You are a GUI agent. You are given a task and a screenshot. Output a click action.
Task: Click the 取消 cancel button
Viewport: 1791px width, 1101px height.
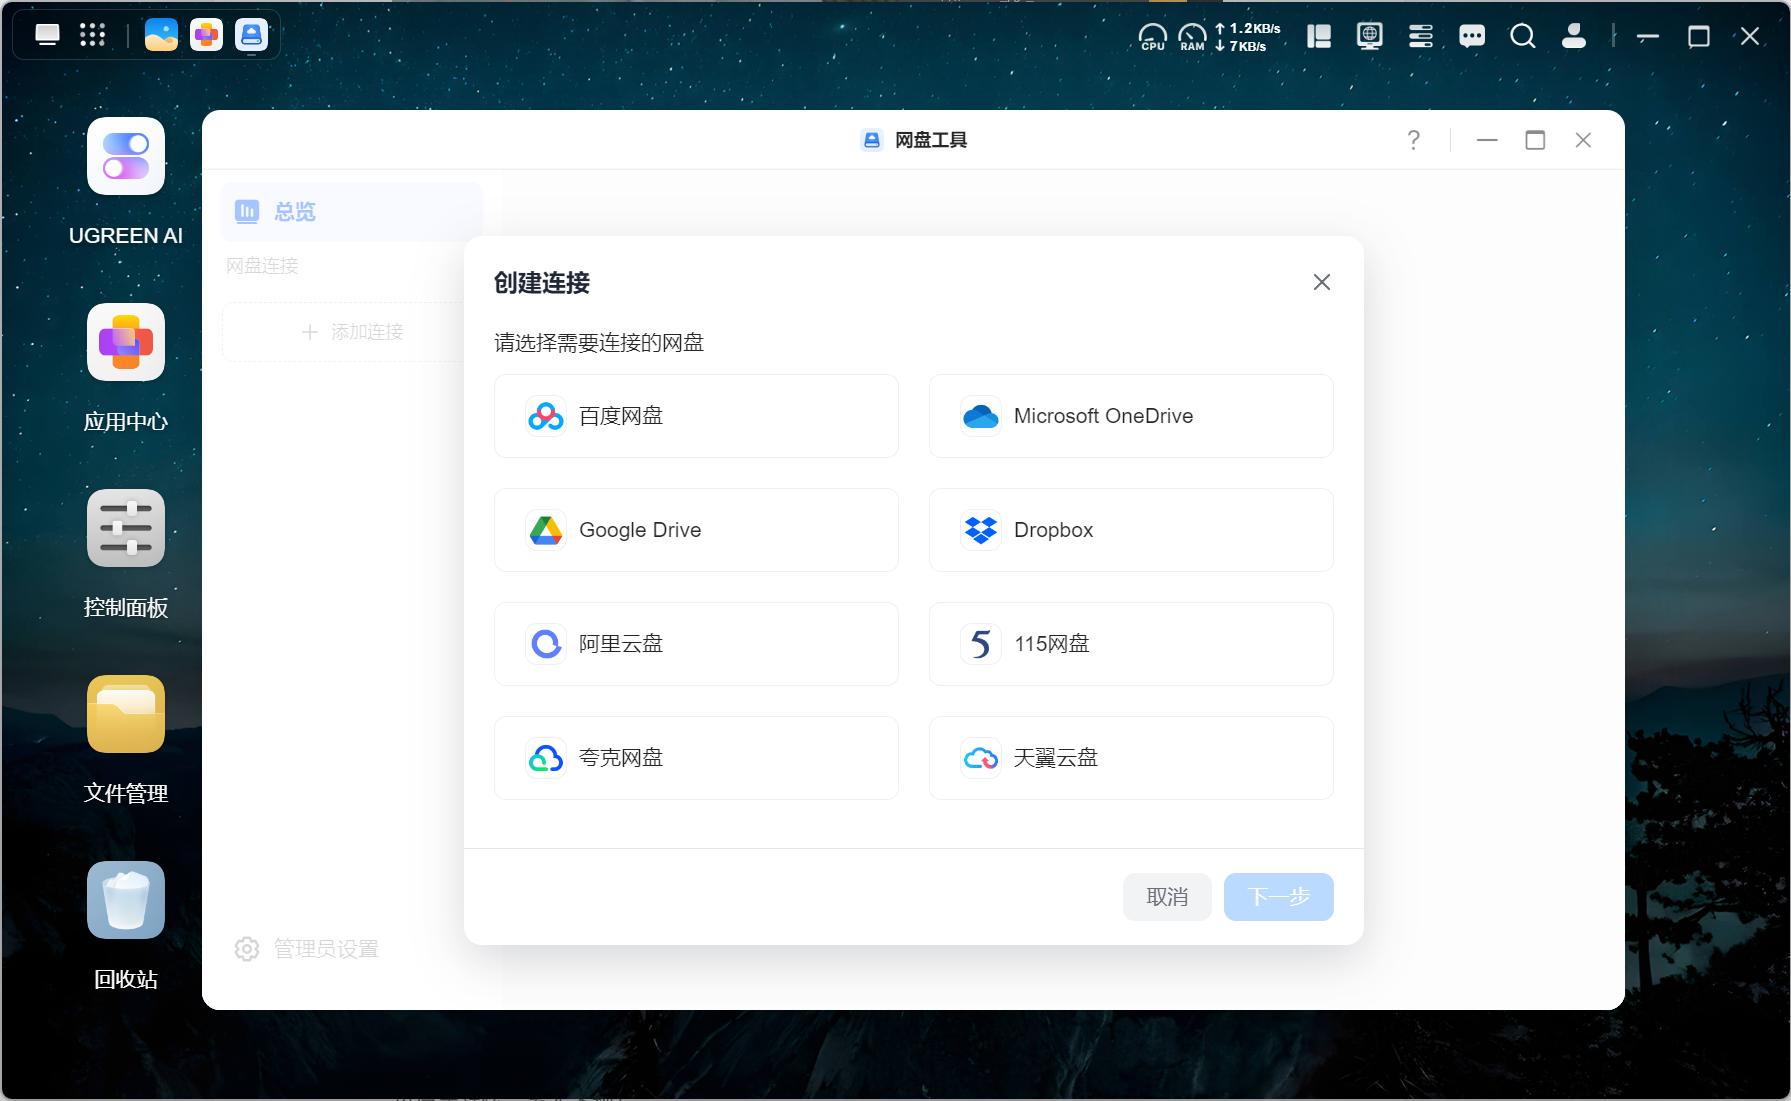(x=1167, y=897)
